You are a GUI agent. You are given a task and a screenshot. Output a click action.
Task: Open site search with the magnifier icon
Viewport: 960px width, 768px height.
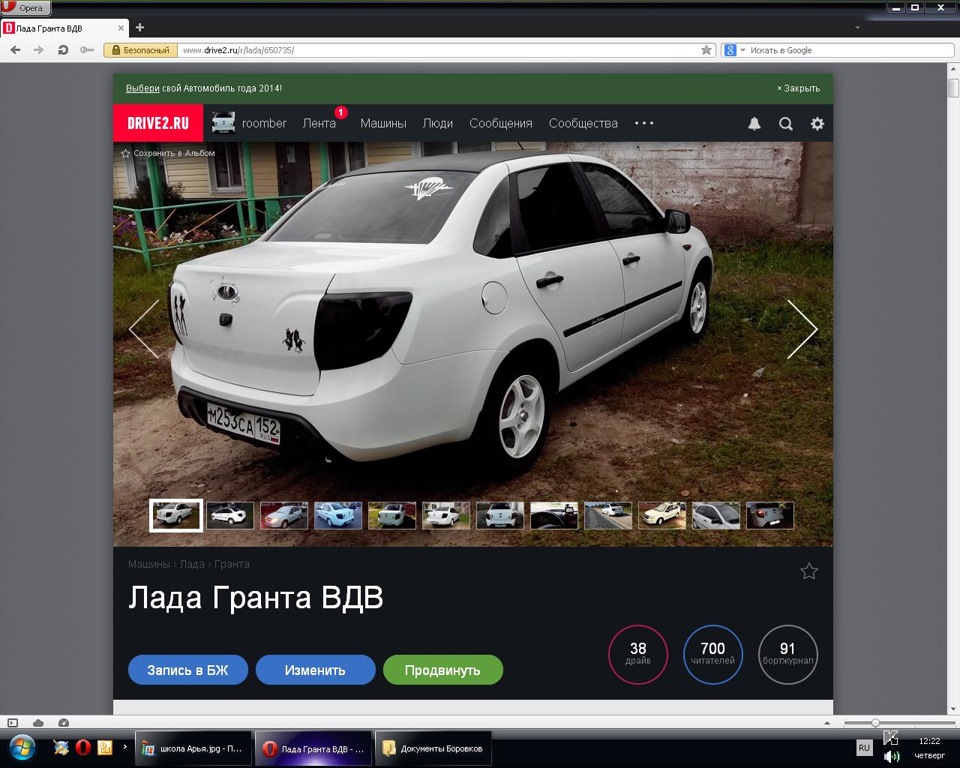click(786, 123)
